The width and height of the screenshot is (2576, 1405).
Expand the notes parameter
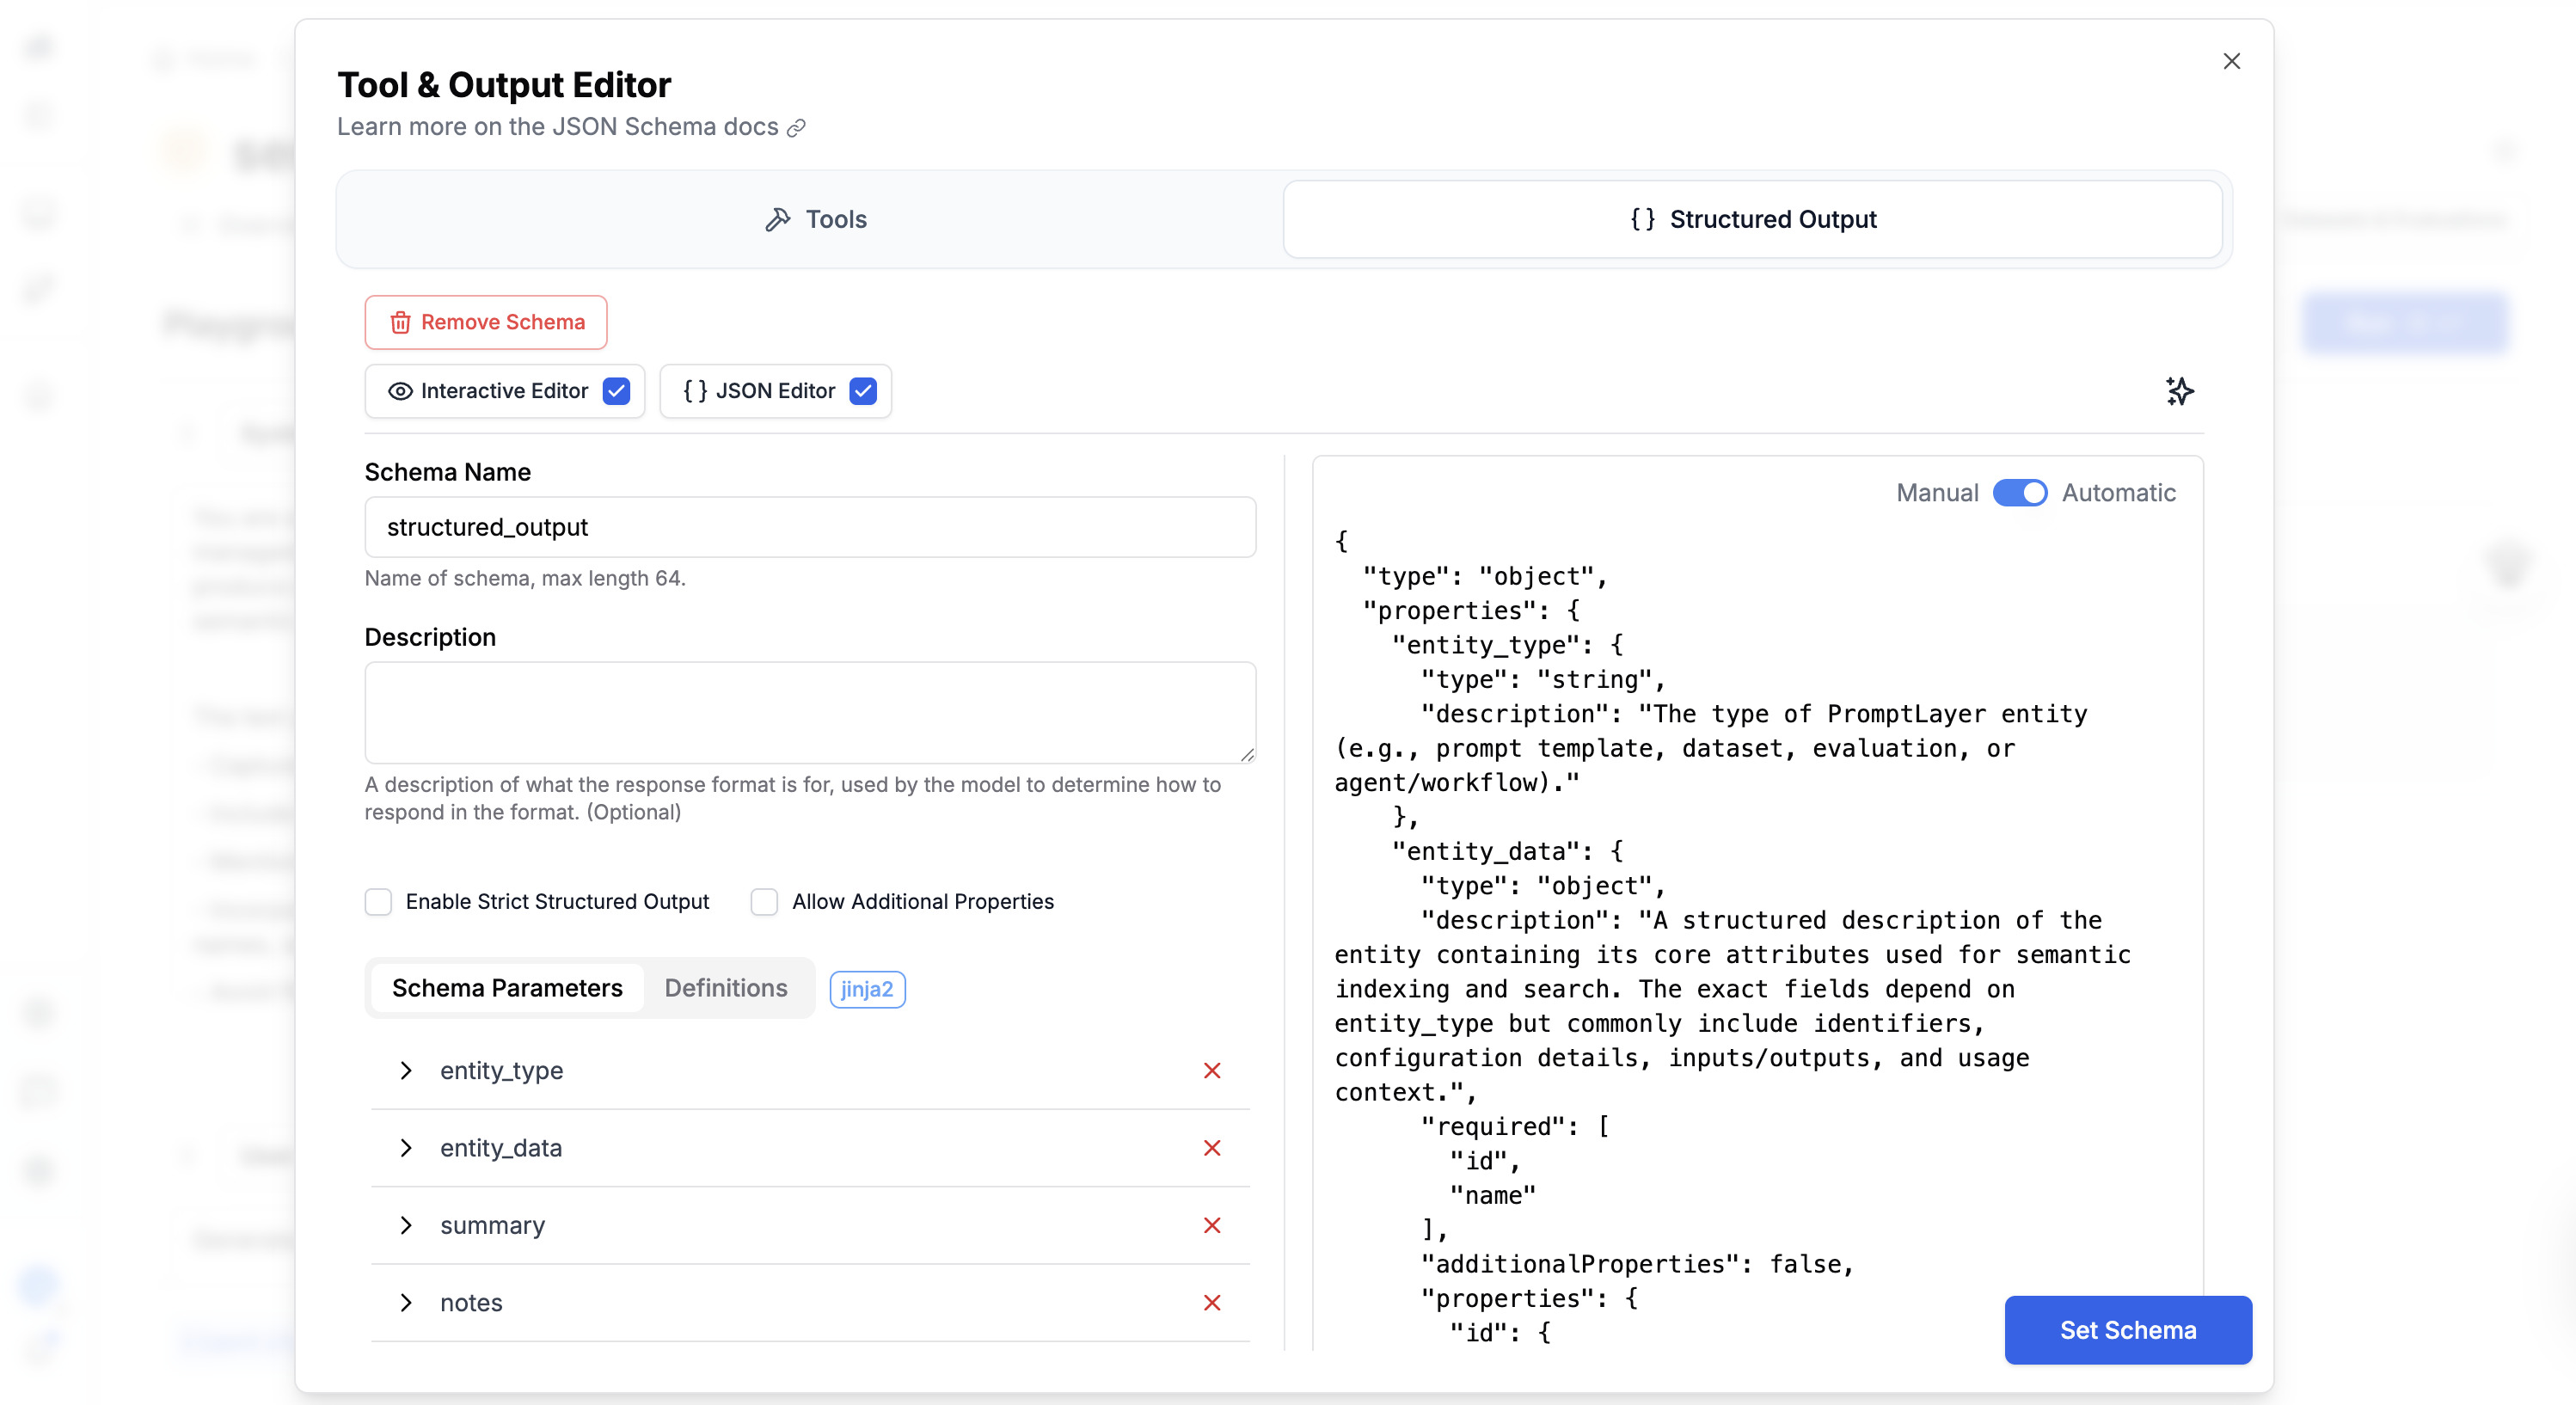pos(405,1303)
